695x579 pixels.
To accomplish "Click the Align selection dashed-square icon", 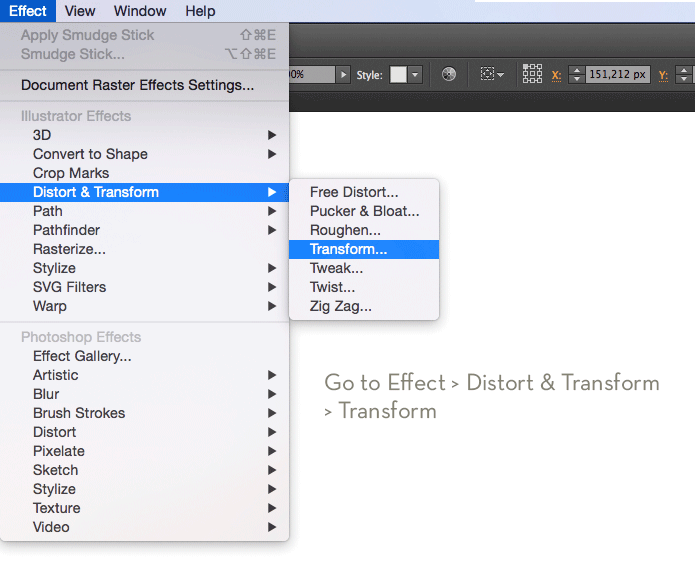I will pyautogui.click(x=487, y=75).
